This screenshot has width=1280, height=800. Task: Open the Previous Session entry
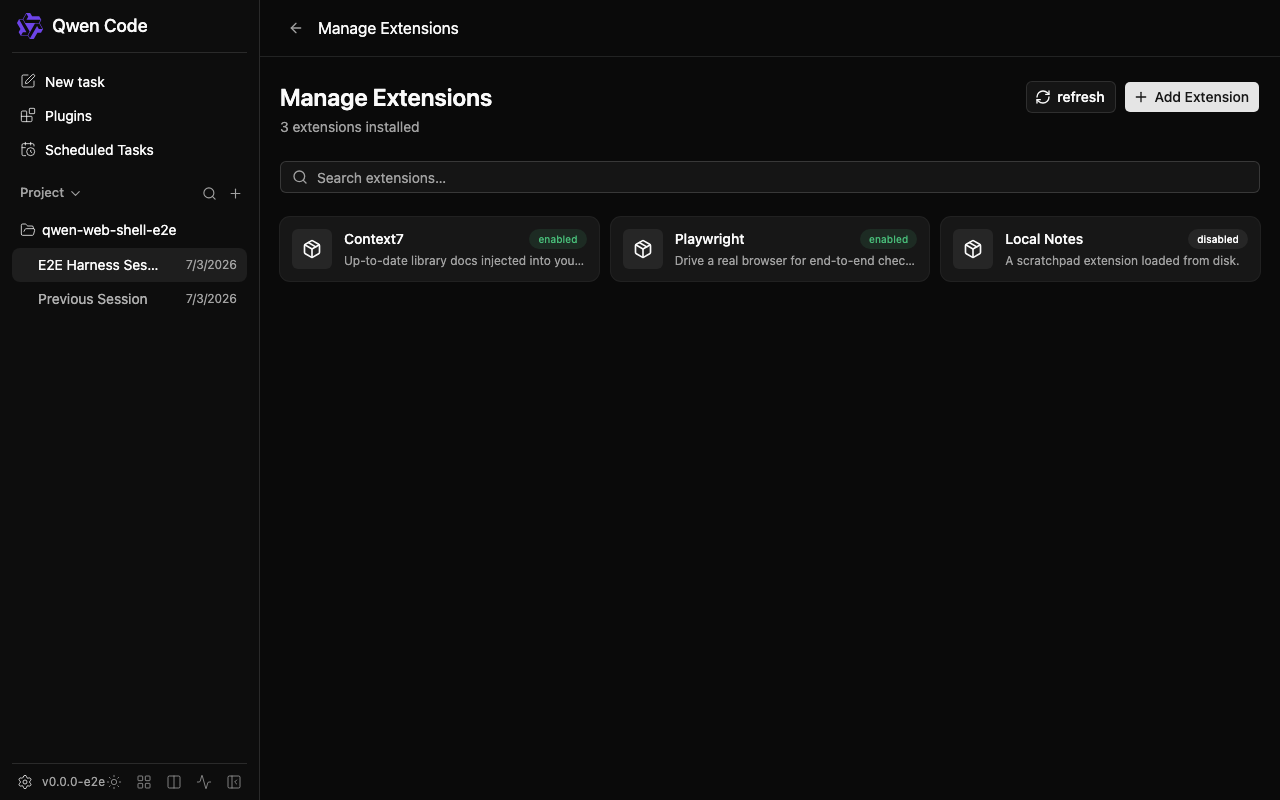coord(129,299)
